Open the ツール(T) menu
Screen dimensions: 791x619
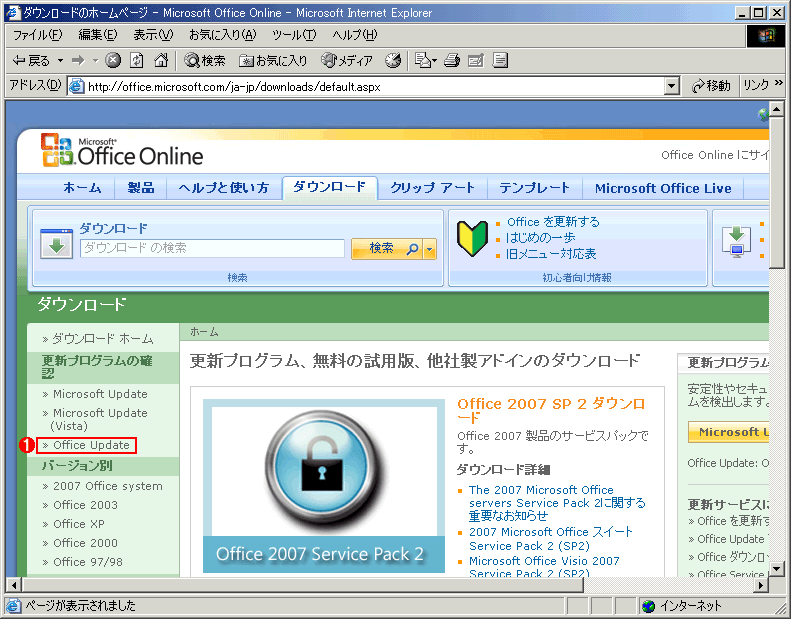(294, 35)
